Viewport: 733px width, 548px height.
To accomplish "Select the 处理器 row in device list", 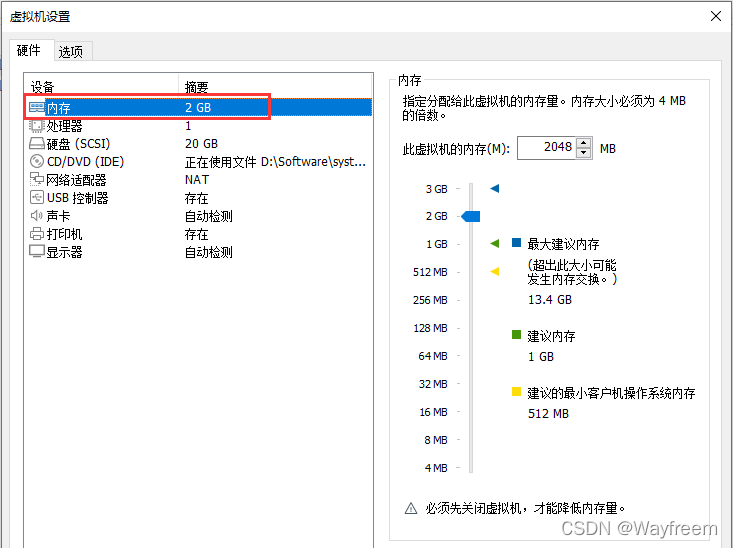I will (x=198, y=126).
